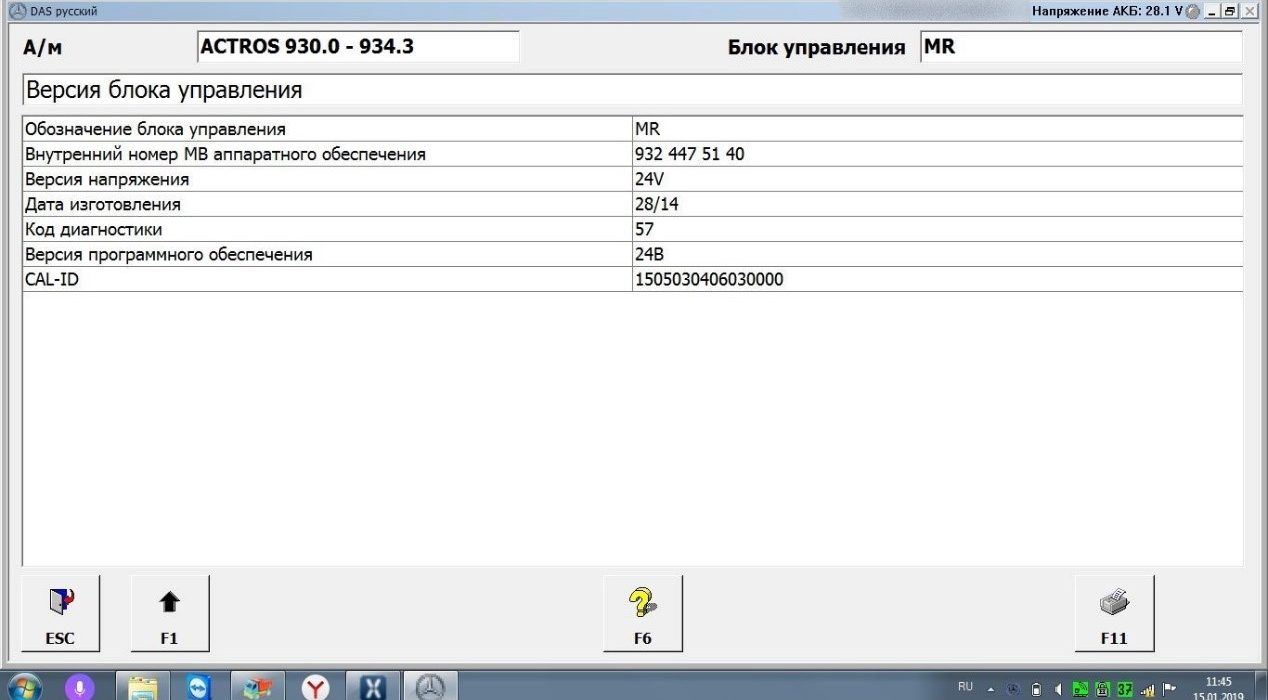
Task: Select row 'Версия напряжения'
Action: pos(632,179)
